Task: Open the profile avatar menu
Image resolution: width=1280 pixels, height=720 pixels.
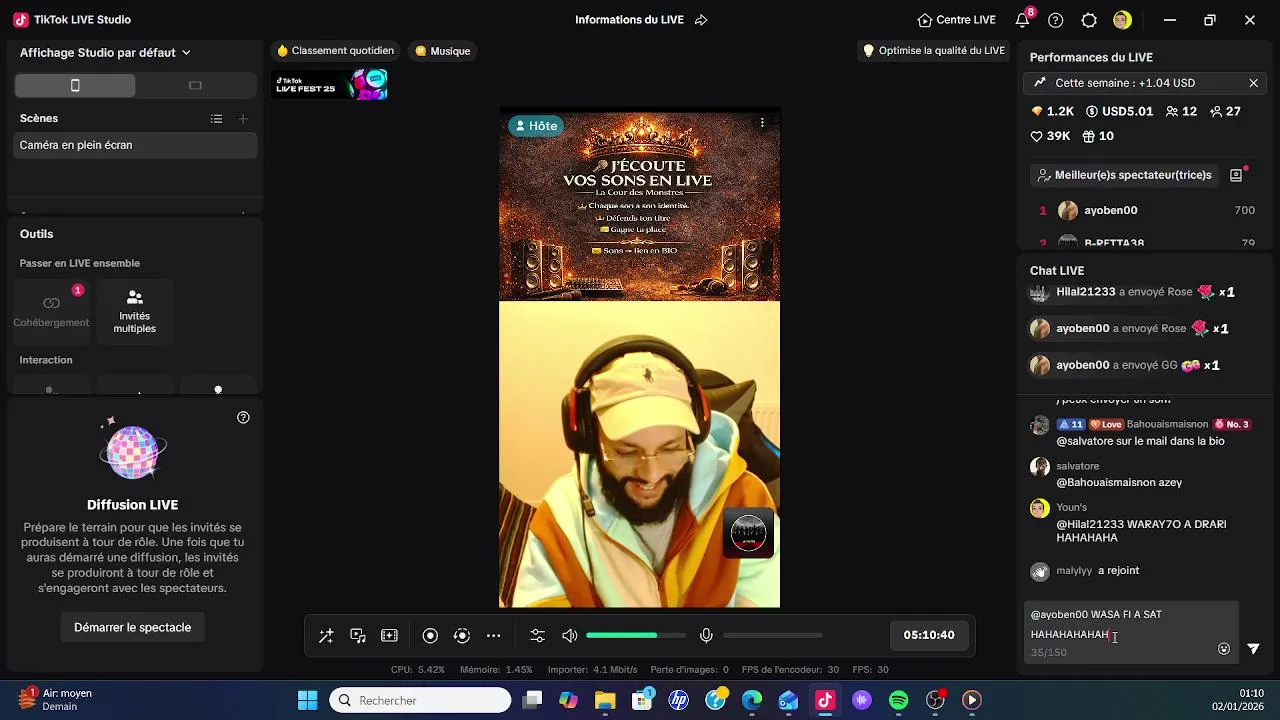Action: pos(1123,20)
